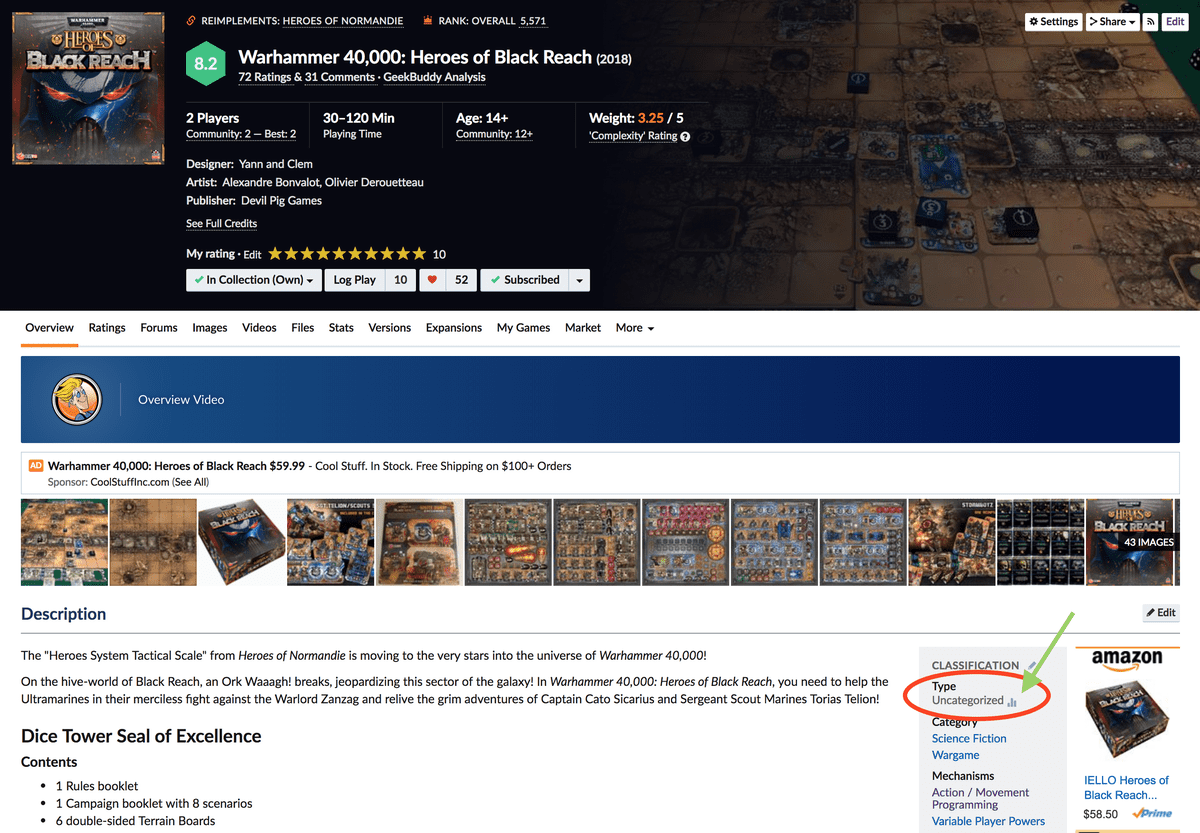Open the Heroes of Normandie reimplements link
The height and width of the screenshot is (833, 1200).
pos(343,21)
